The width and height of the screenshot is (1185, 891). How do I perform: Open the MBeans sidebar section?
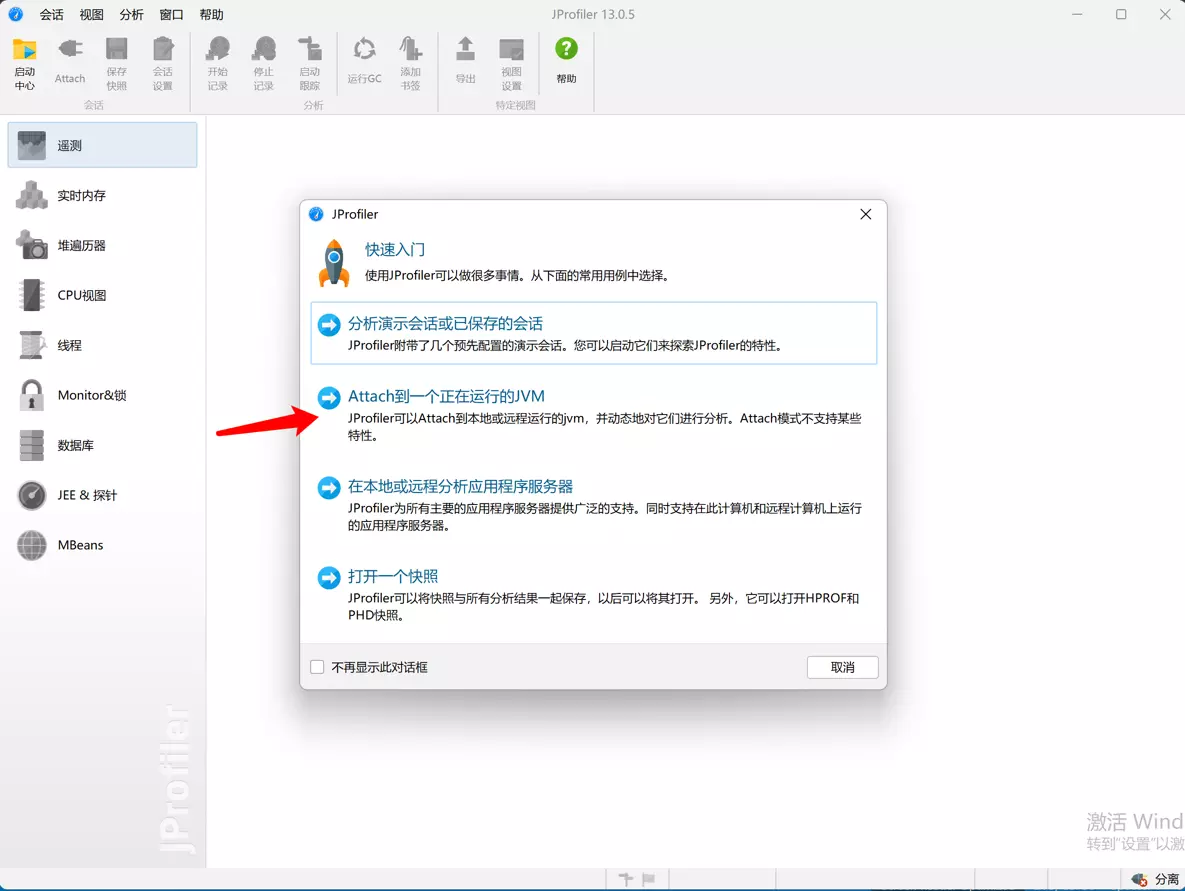click(32, 545)
